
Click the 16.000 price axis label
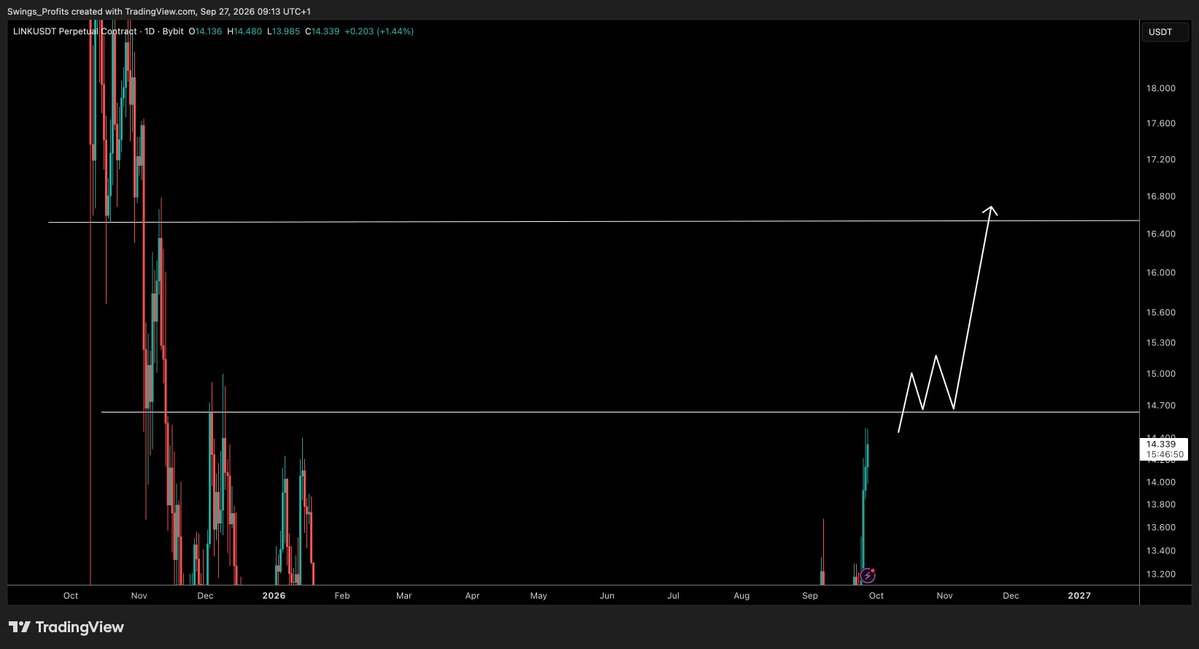(1161, 273)
